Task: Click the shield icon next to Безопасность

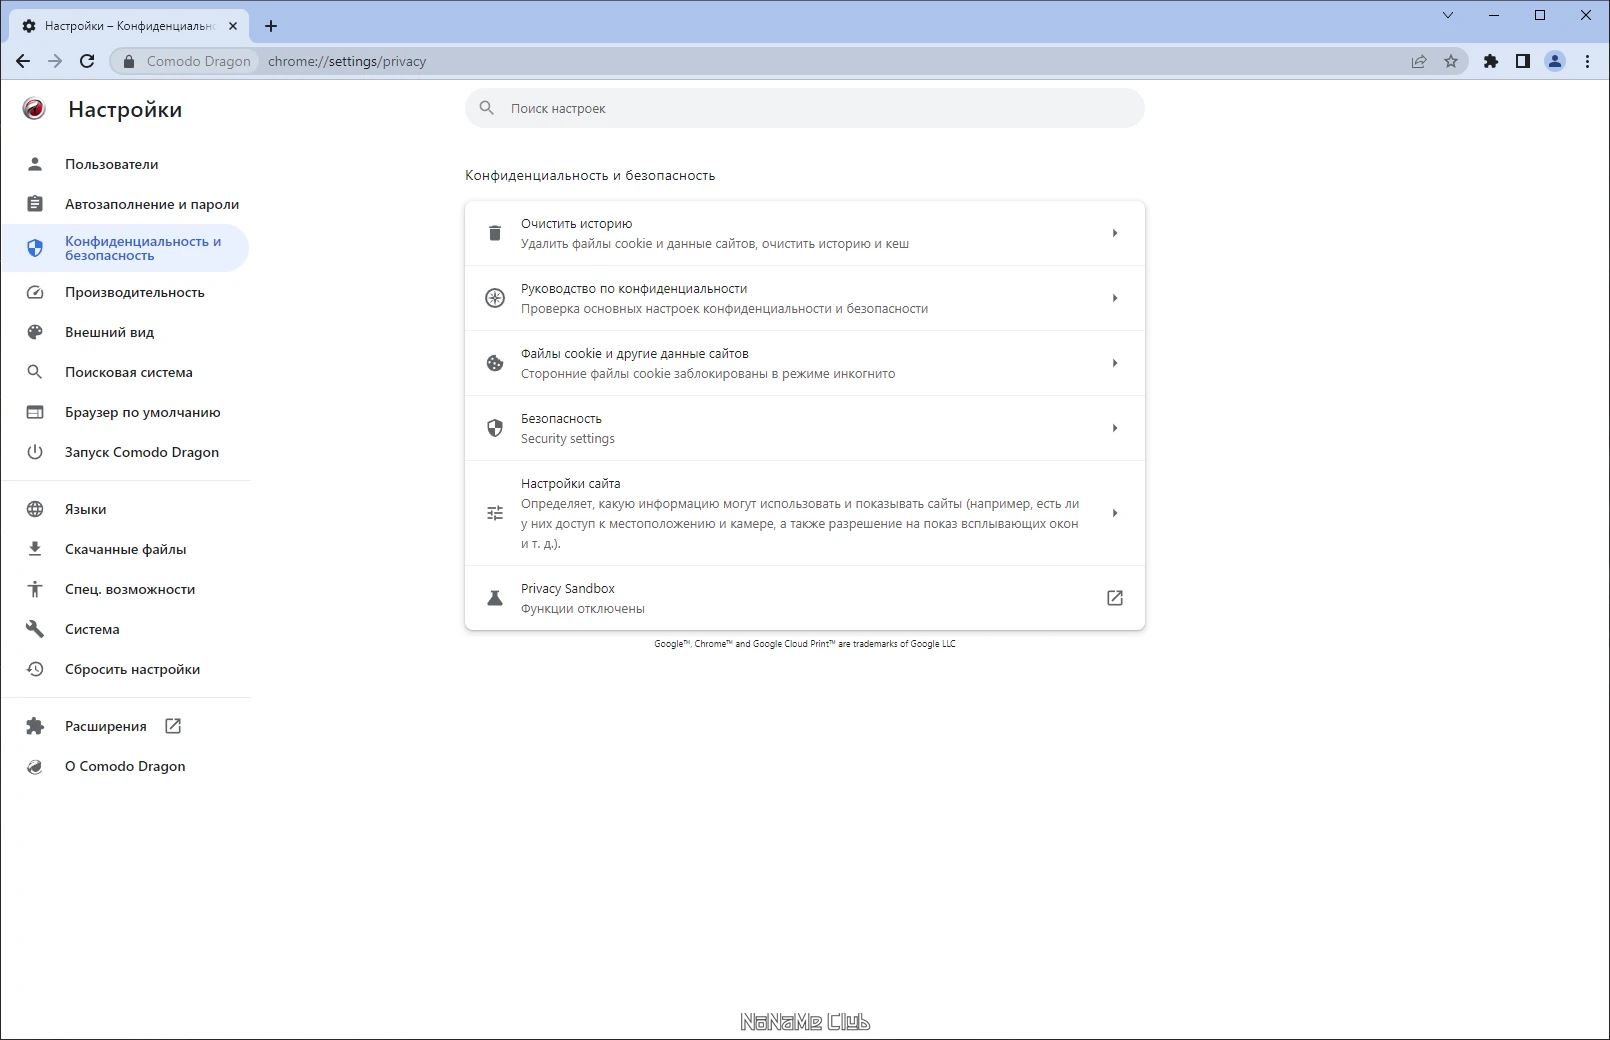Action: pos(495,428)
